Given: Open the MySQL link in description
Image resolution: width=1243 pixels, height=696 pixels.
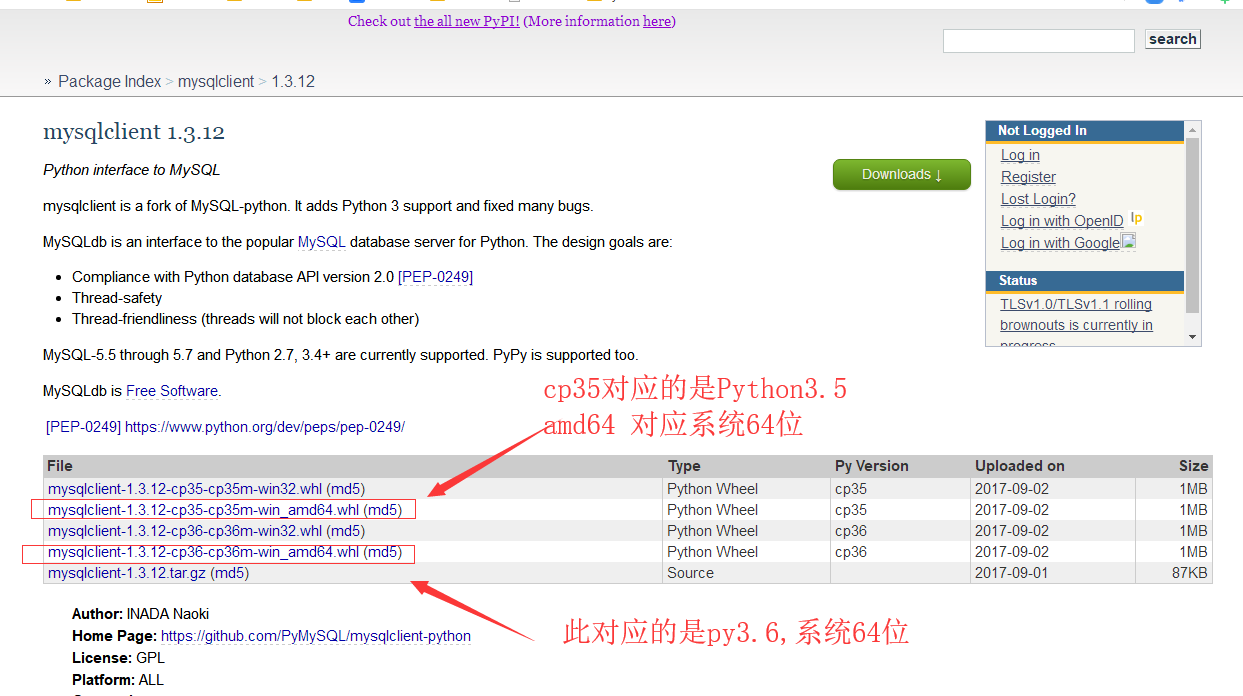Looking at the screenshot, I should tap(322, 242).
